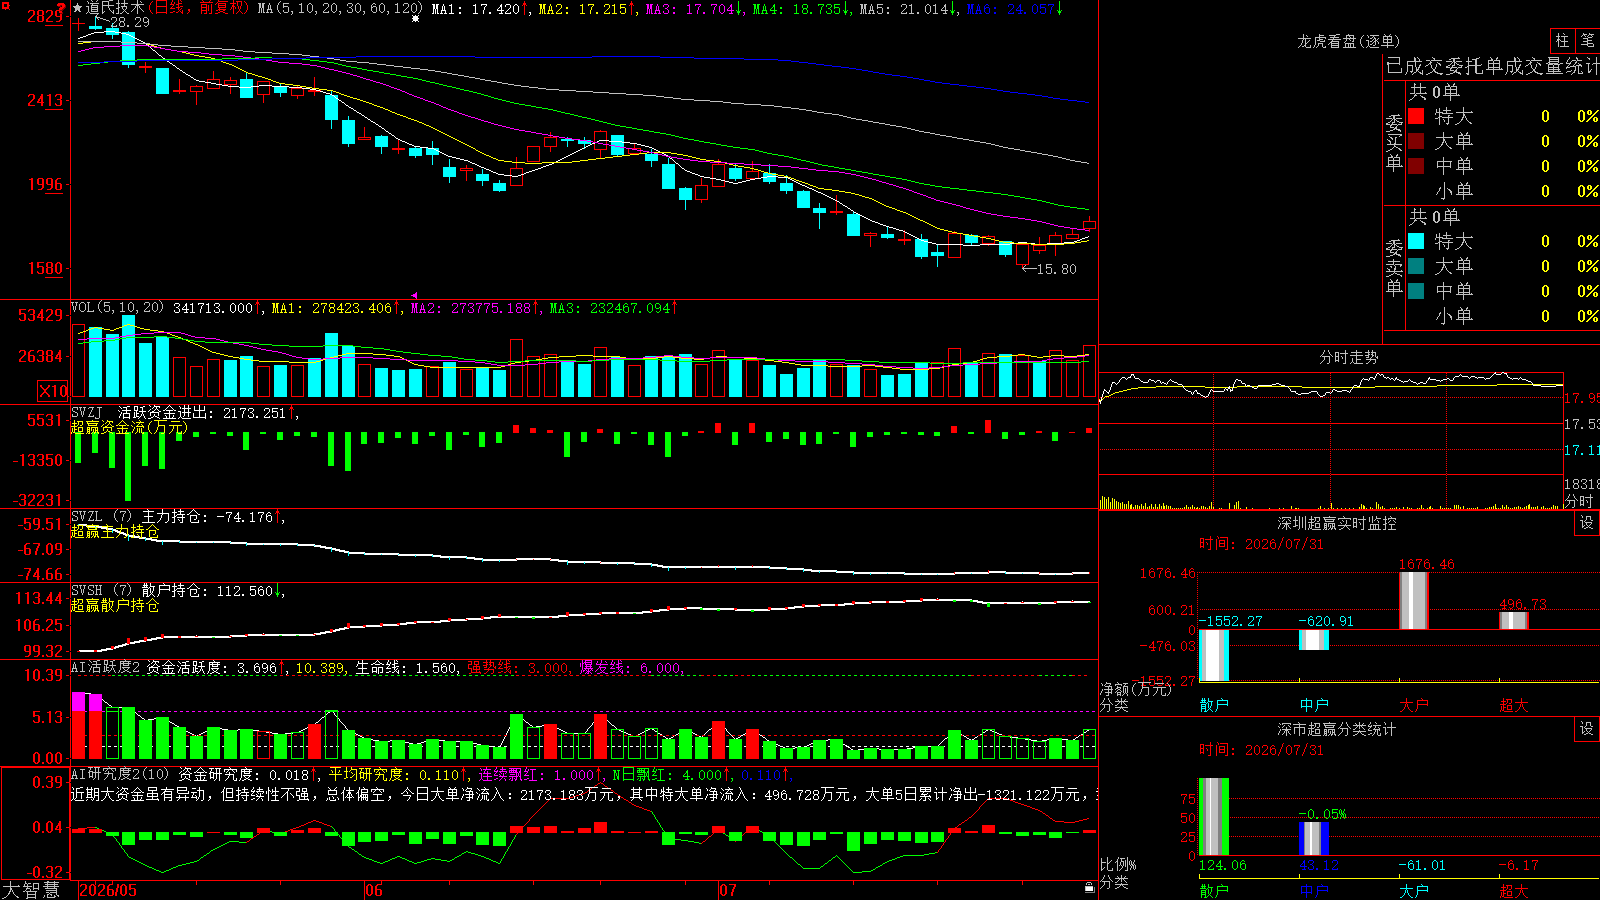1600x900 pixels.
Task: Click the red 特大 buy order swatch
Action: 1416,116
